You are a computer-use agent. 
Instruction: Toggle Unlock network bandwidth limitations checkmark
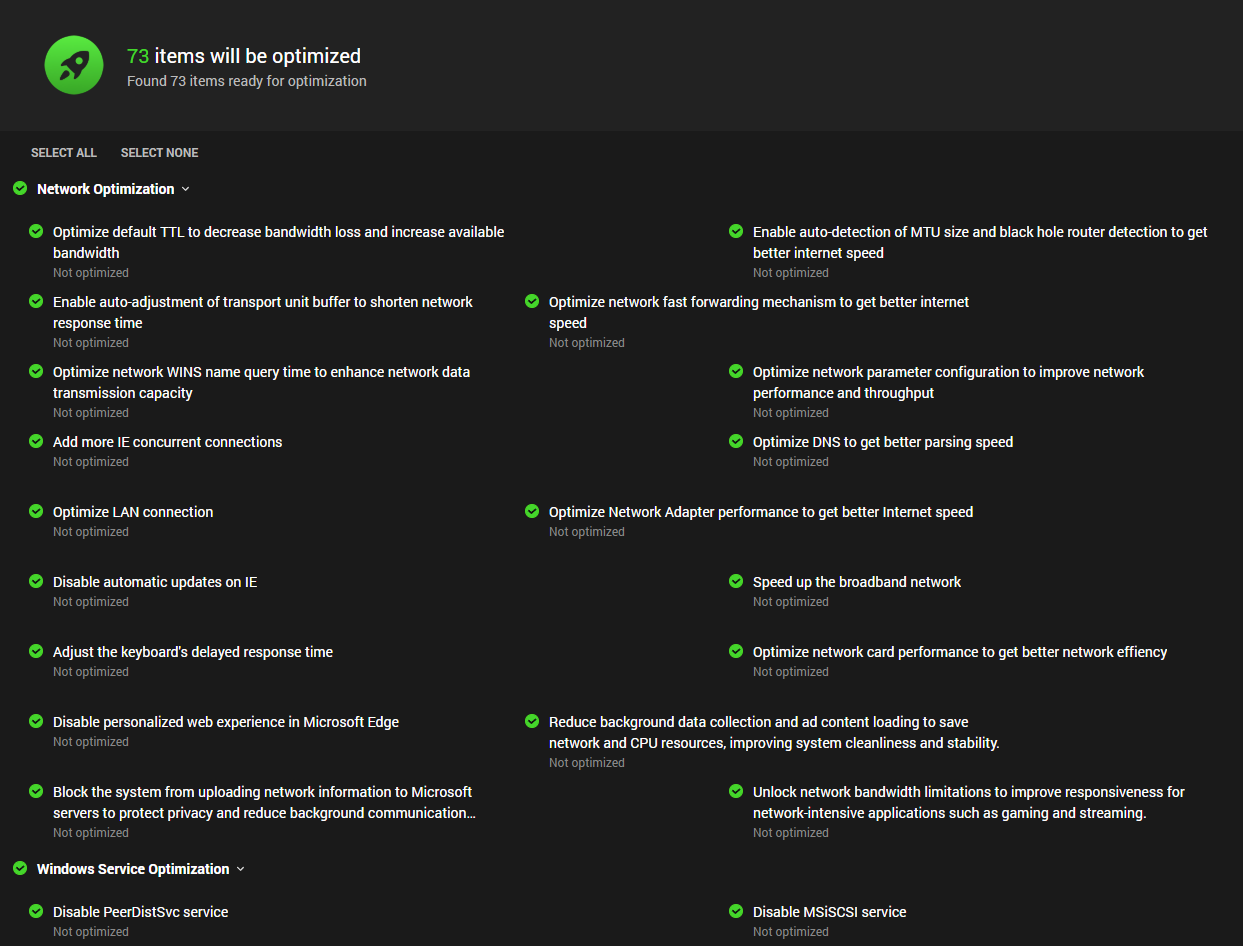(x=736, y=791)
